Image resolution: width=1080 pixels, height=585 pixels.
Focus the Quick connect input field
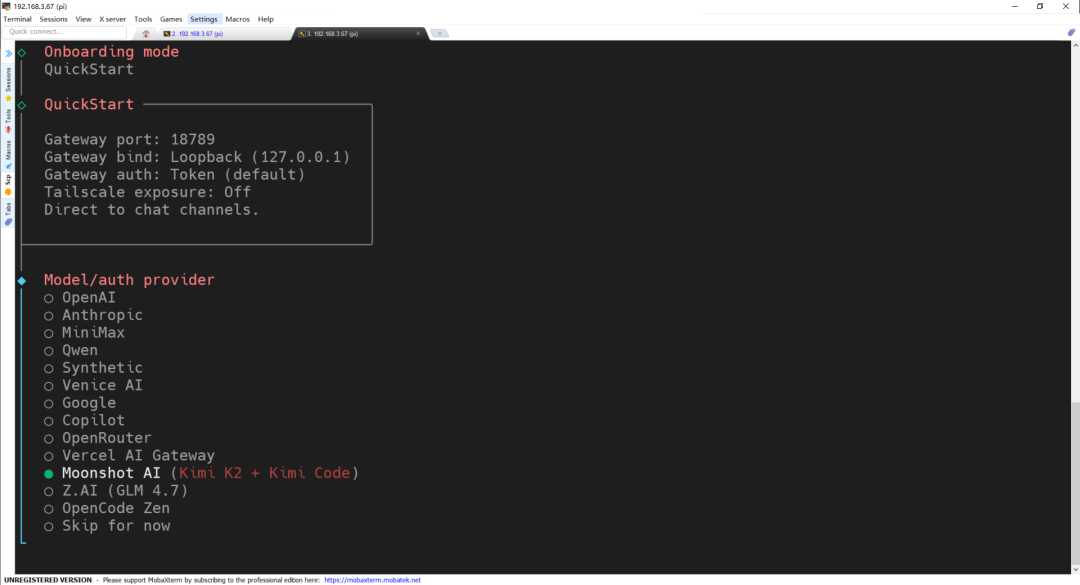pyautogui.click(x=65, y=32)
